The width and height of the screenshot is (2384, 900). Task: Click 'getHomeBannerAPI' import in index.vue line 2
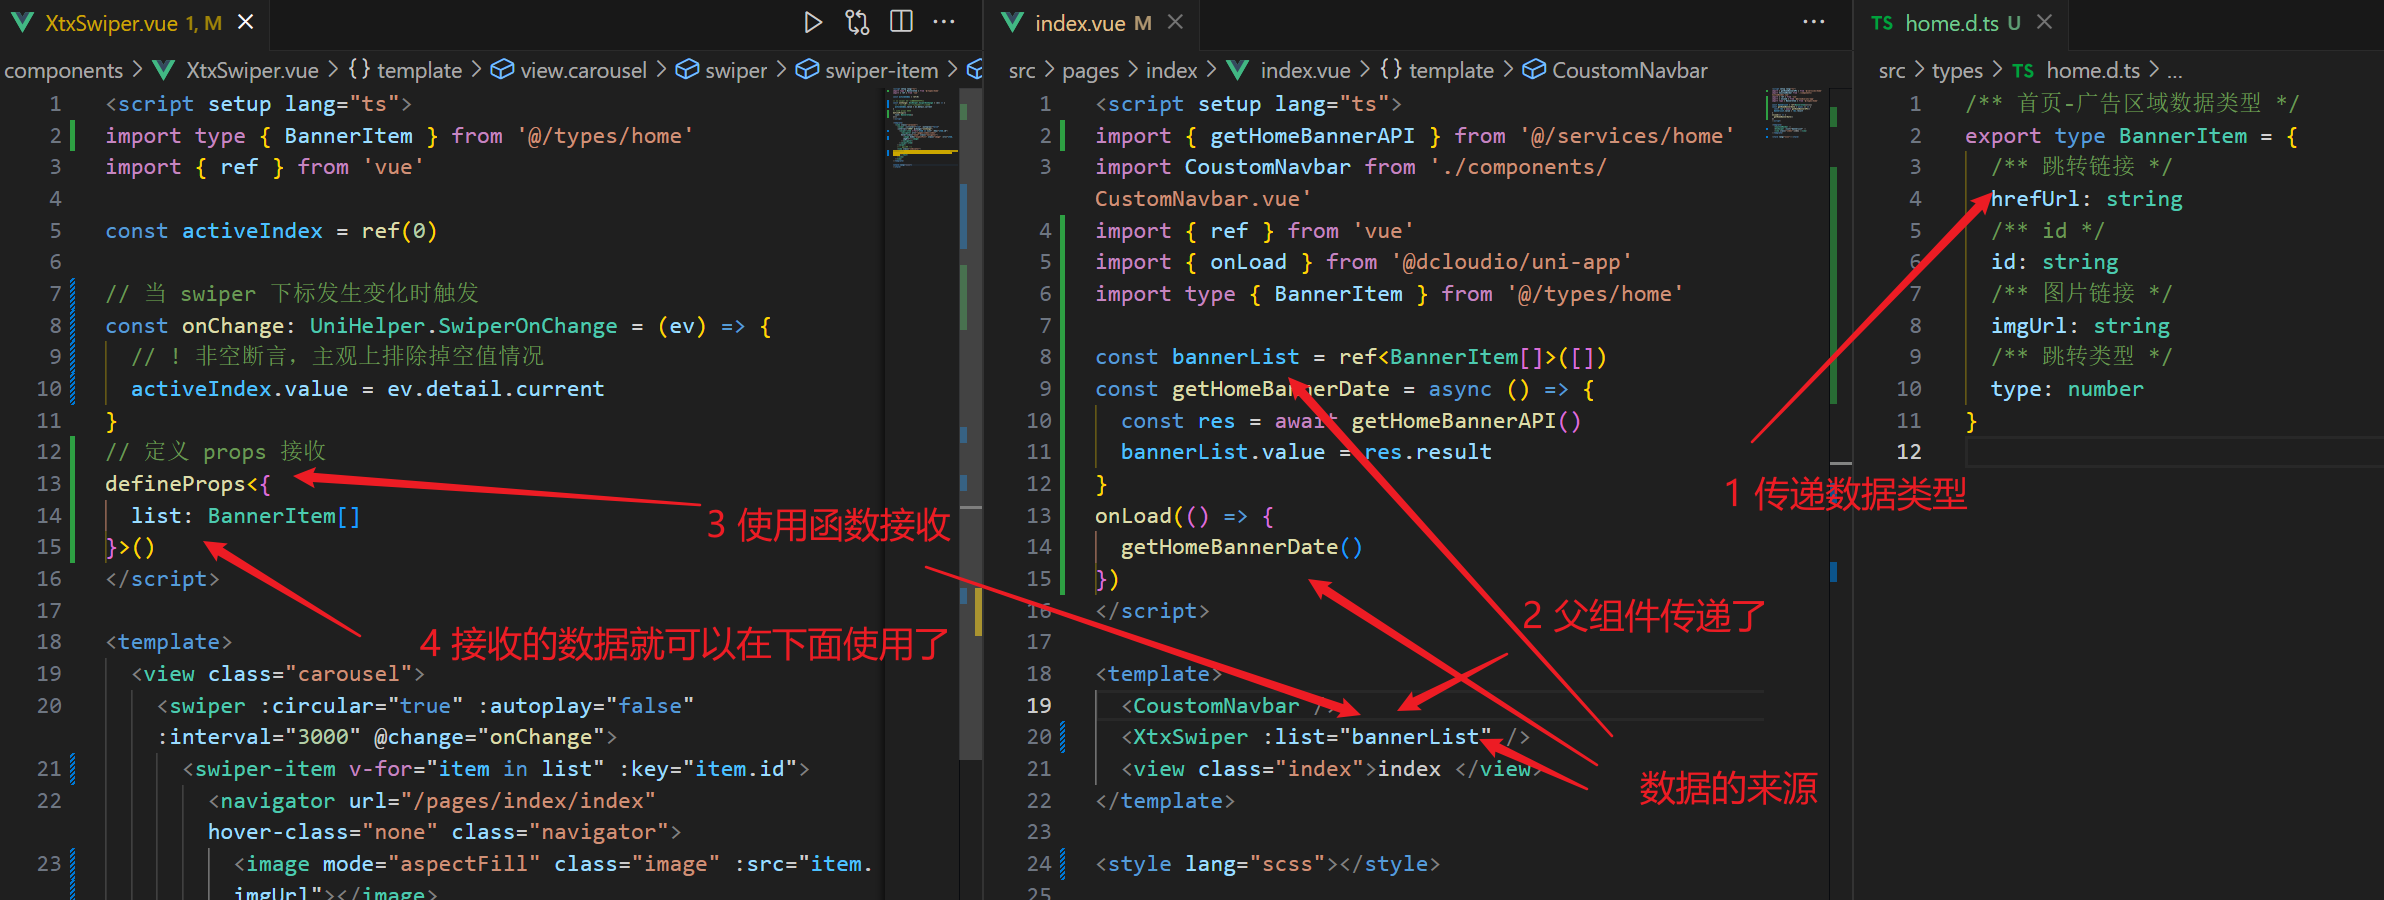pyautogui.click(x=1312, y=136)
